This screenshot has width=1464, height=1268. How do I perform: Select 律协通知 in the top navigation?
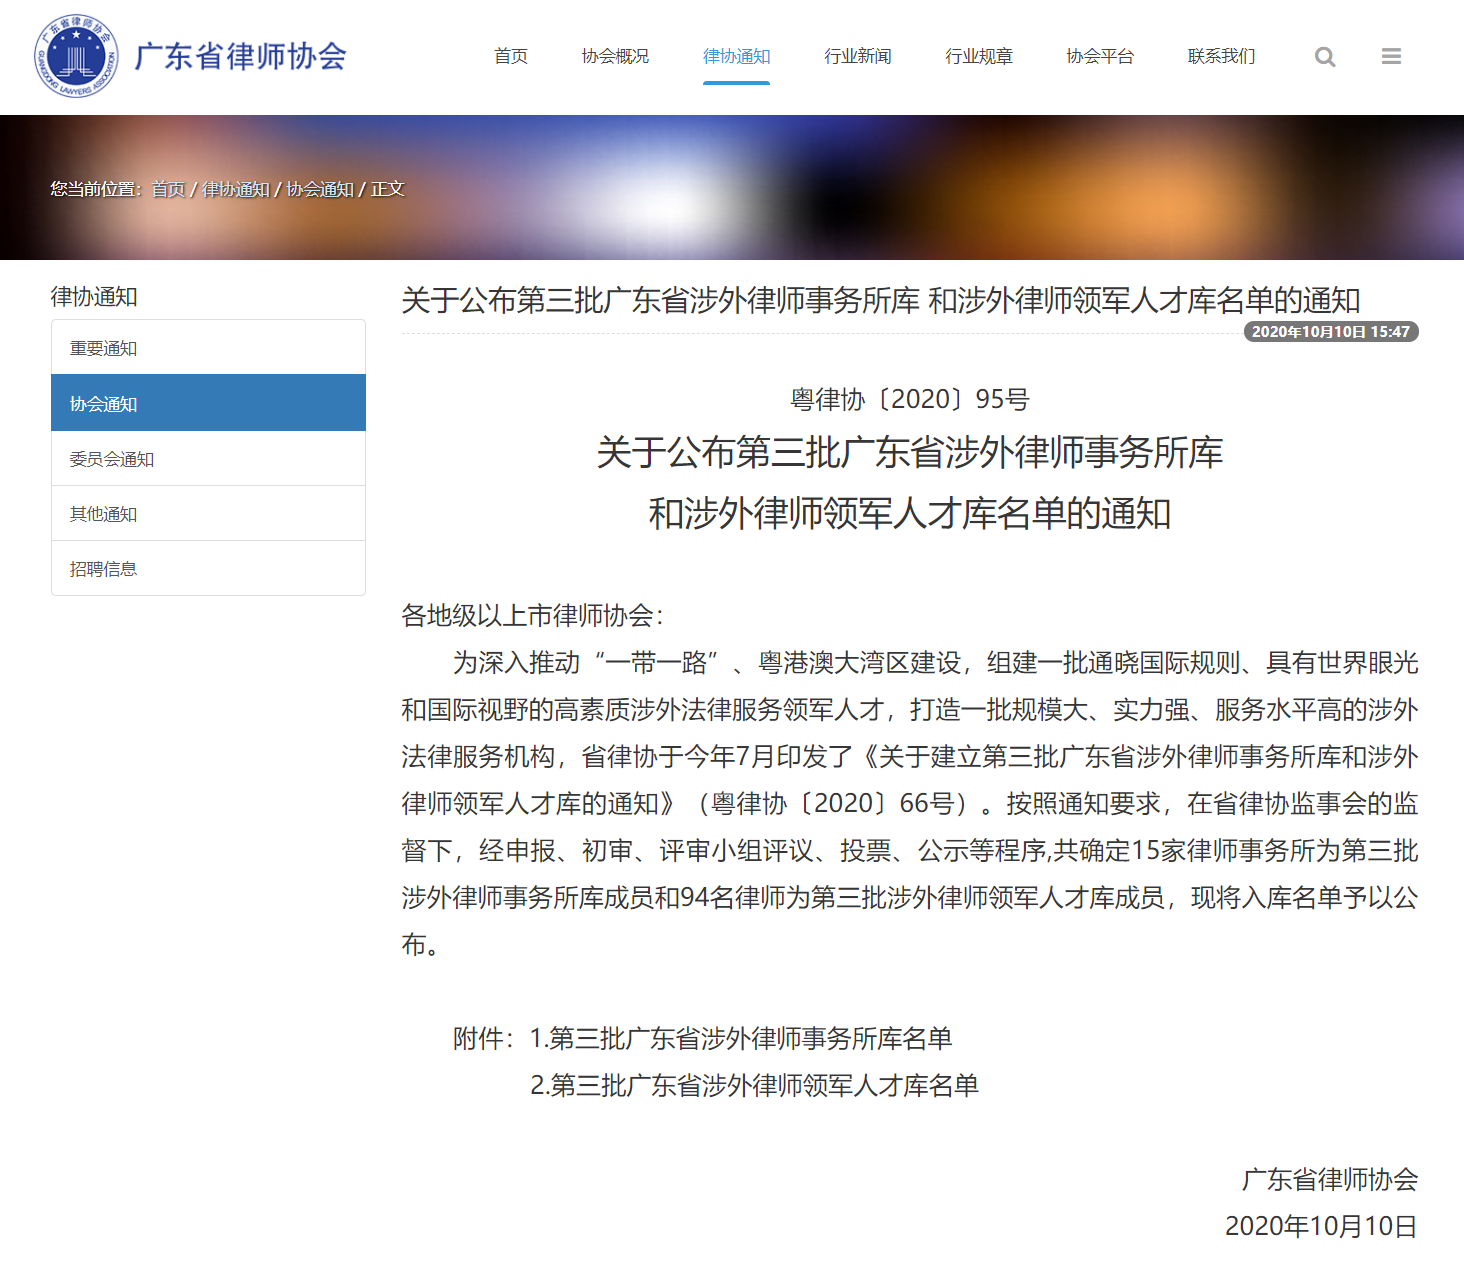[736, 57]
